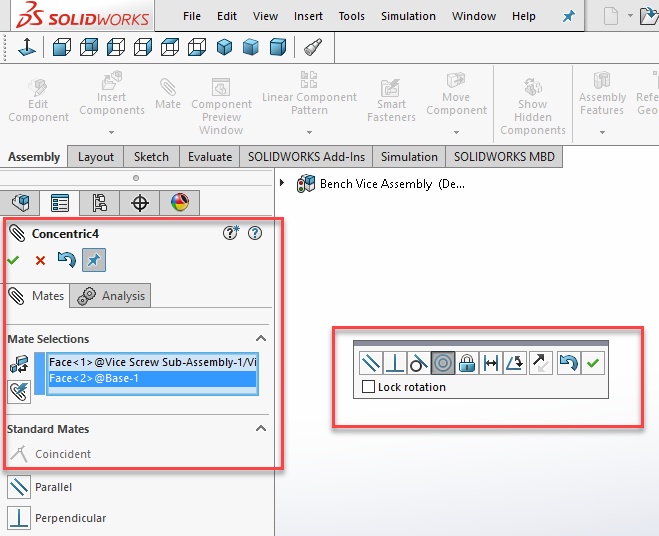This screenshot has width=659, height=536.
Task: Choose Perpendicular standard mate
Action: click(x=57, y=518)
